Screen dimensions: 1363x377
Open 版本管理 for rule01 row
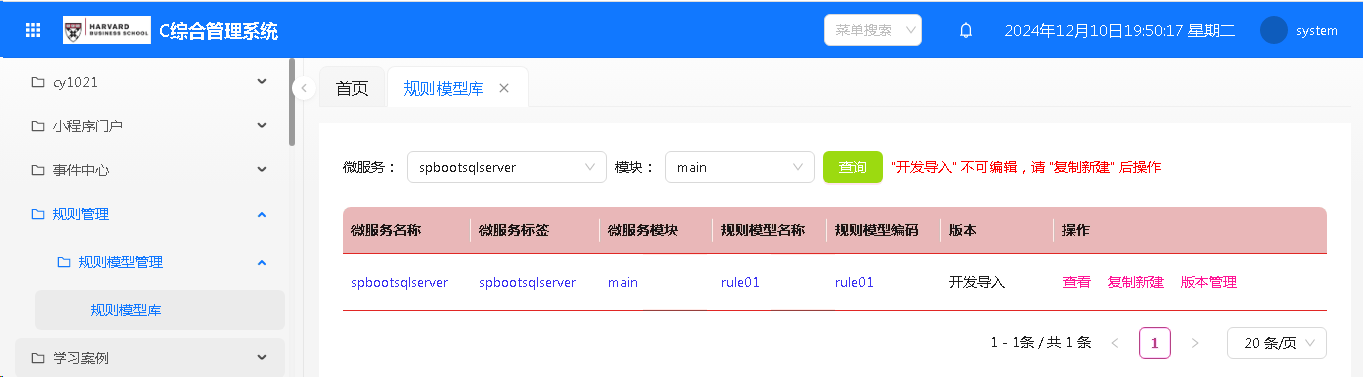(x=1209, y=282)
